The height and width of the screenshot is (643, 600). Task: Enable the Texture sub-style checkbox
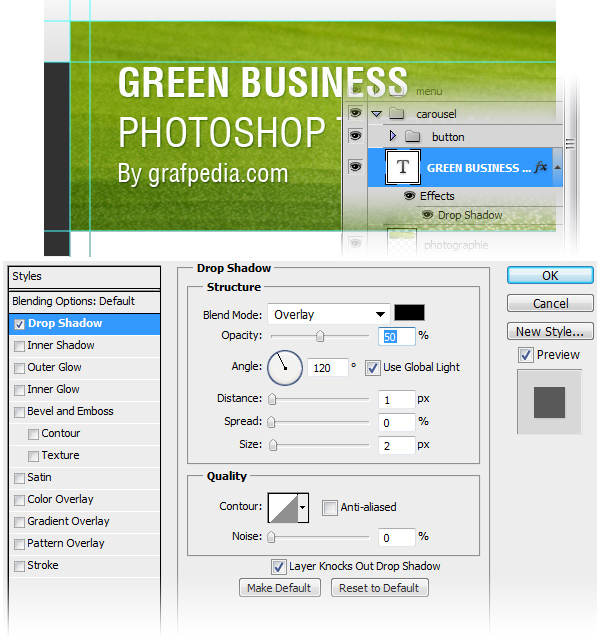[33, 456]
